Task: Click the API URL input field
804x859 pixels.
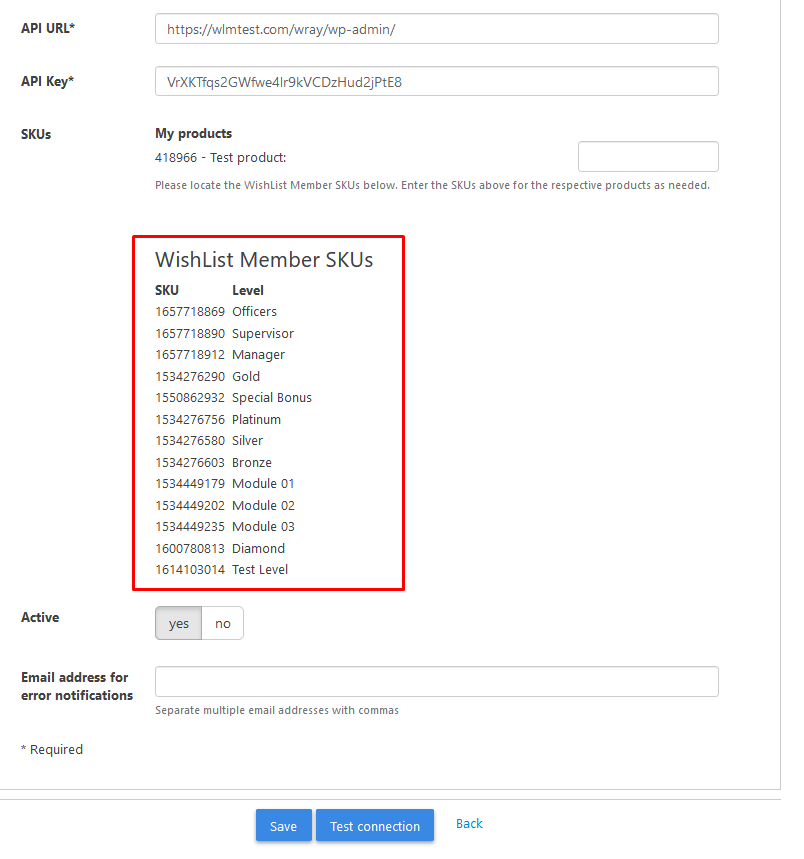Action: click(437, 28)
